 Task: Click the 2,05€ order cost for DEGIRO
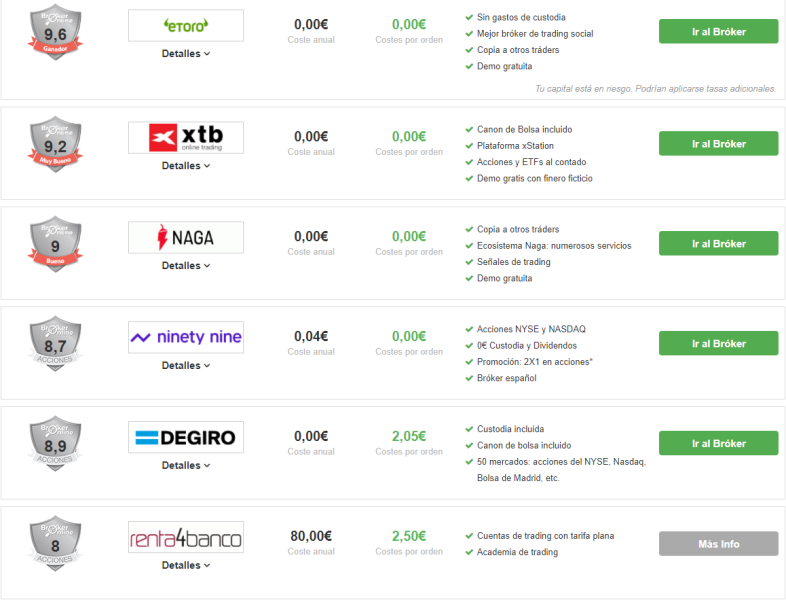pos(409,436)
